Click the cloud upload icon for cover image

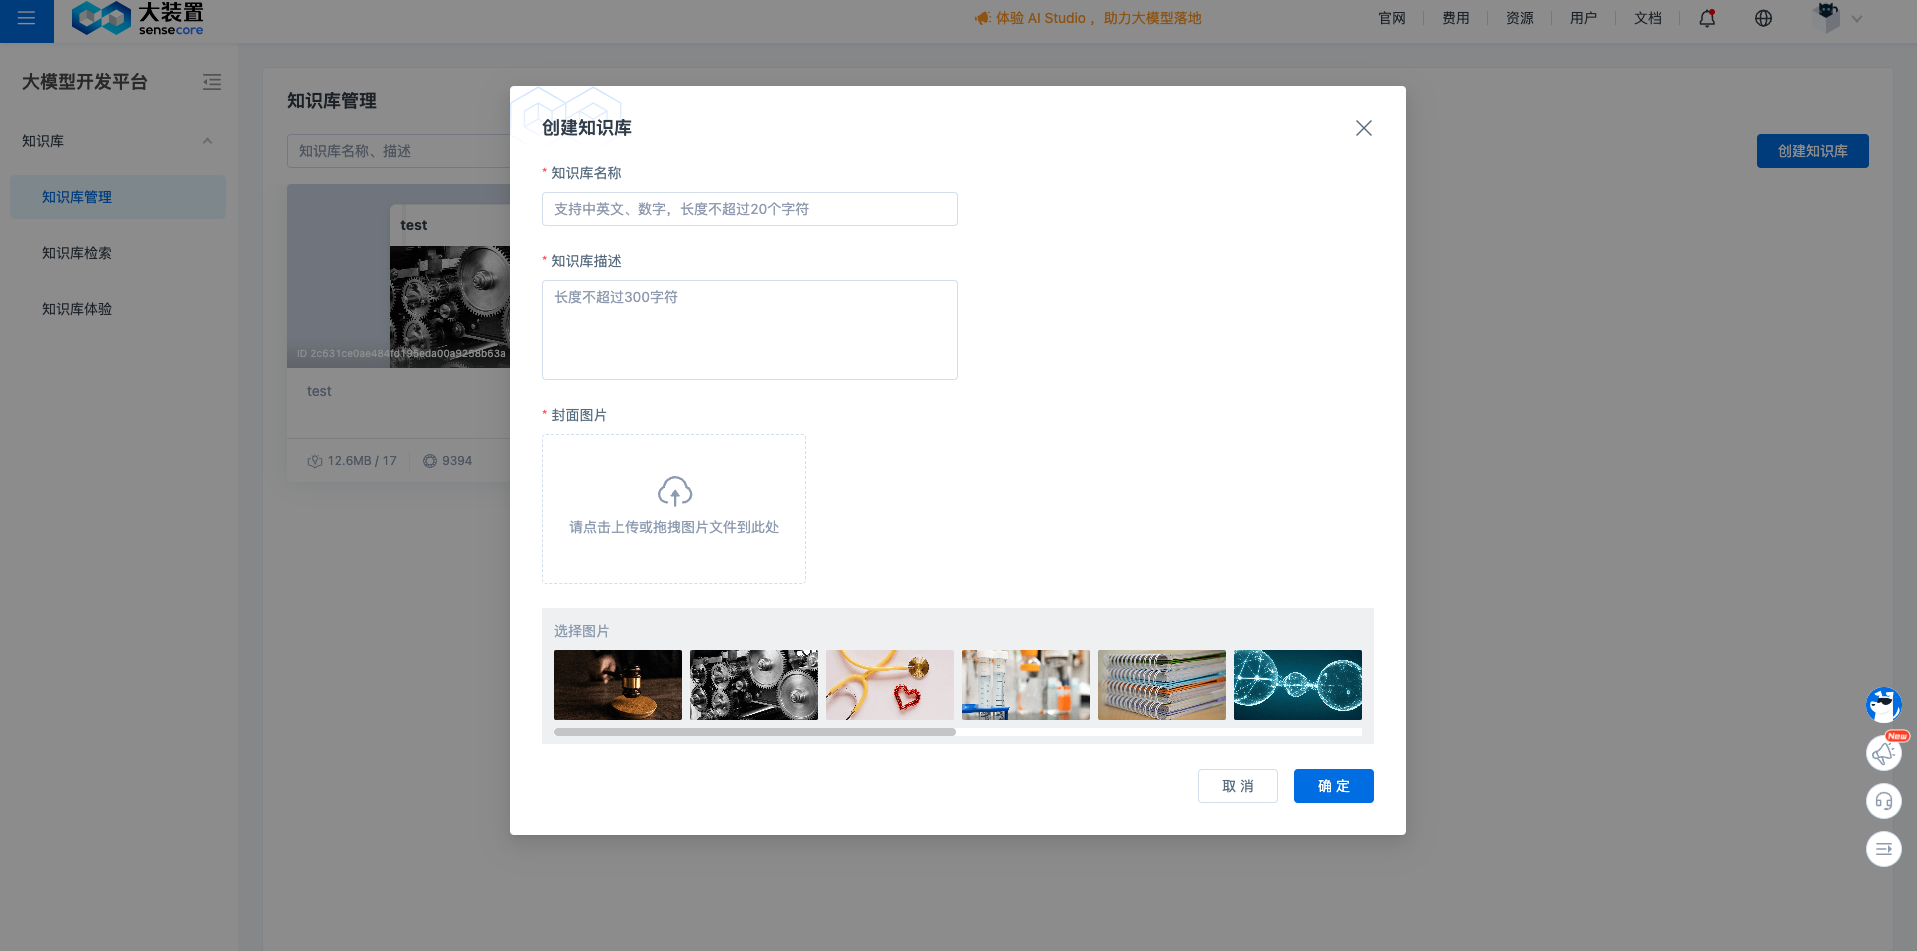coord(674,491)
